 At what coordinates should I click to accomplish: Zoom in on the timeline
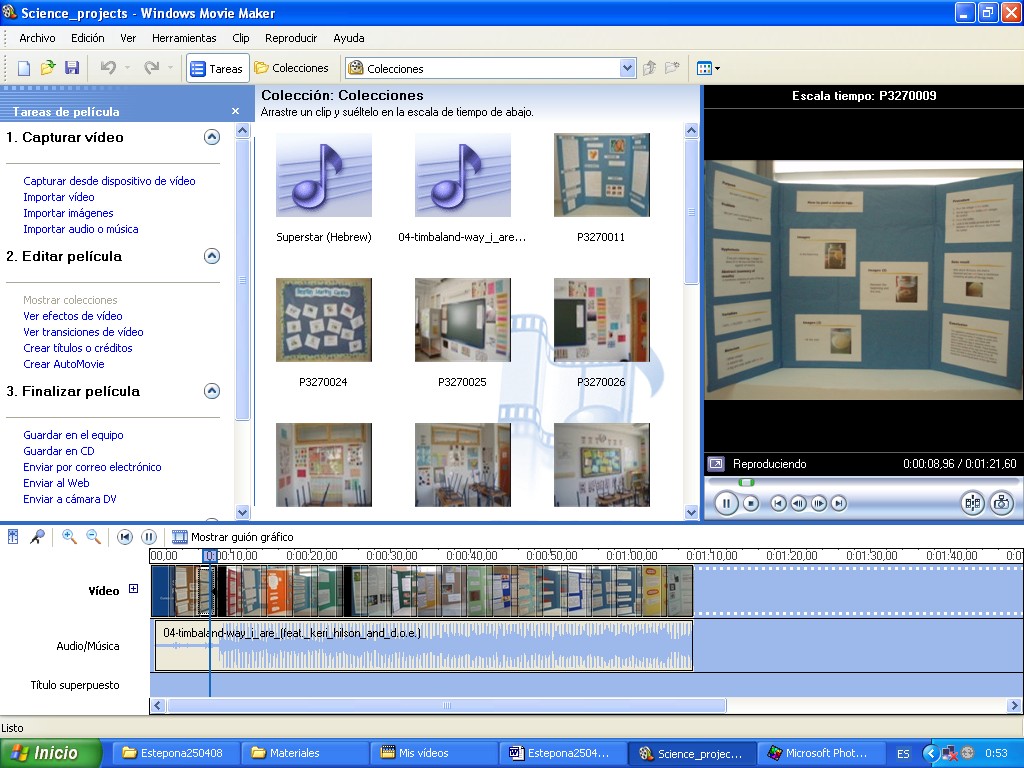coord(69,537)
